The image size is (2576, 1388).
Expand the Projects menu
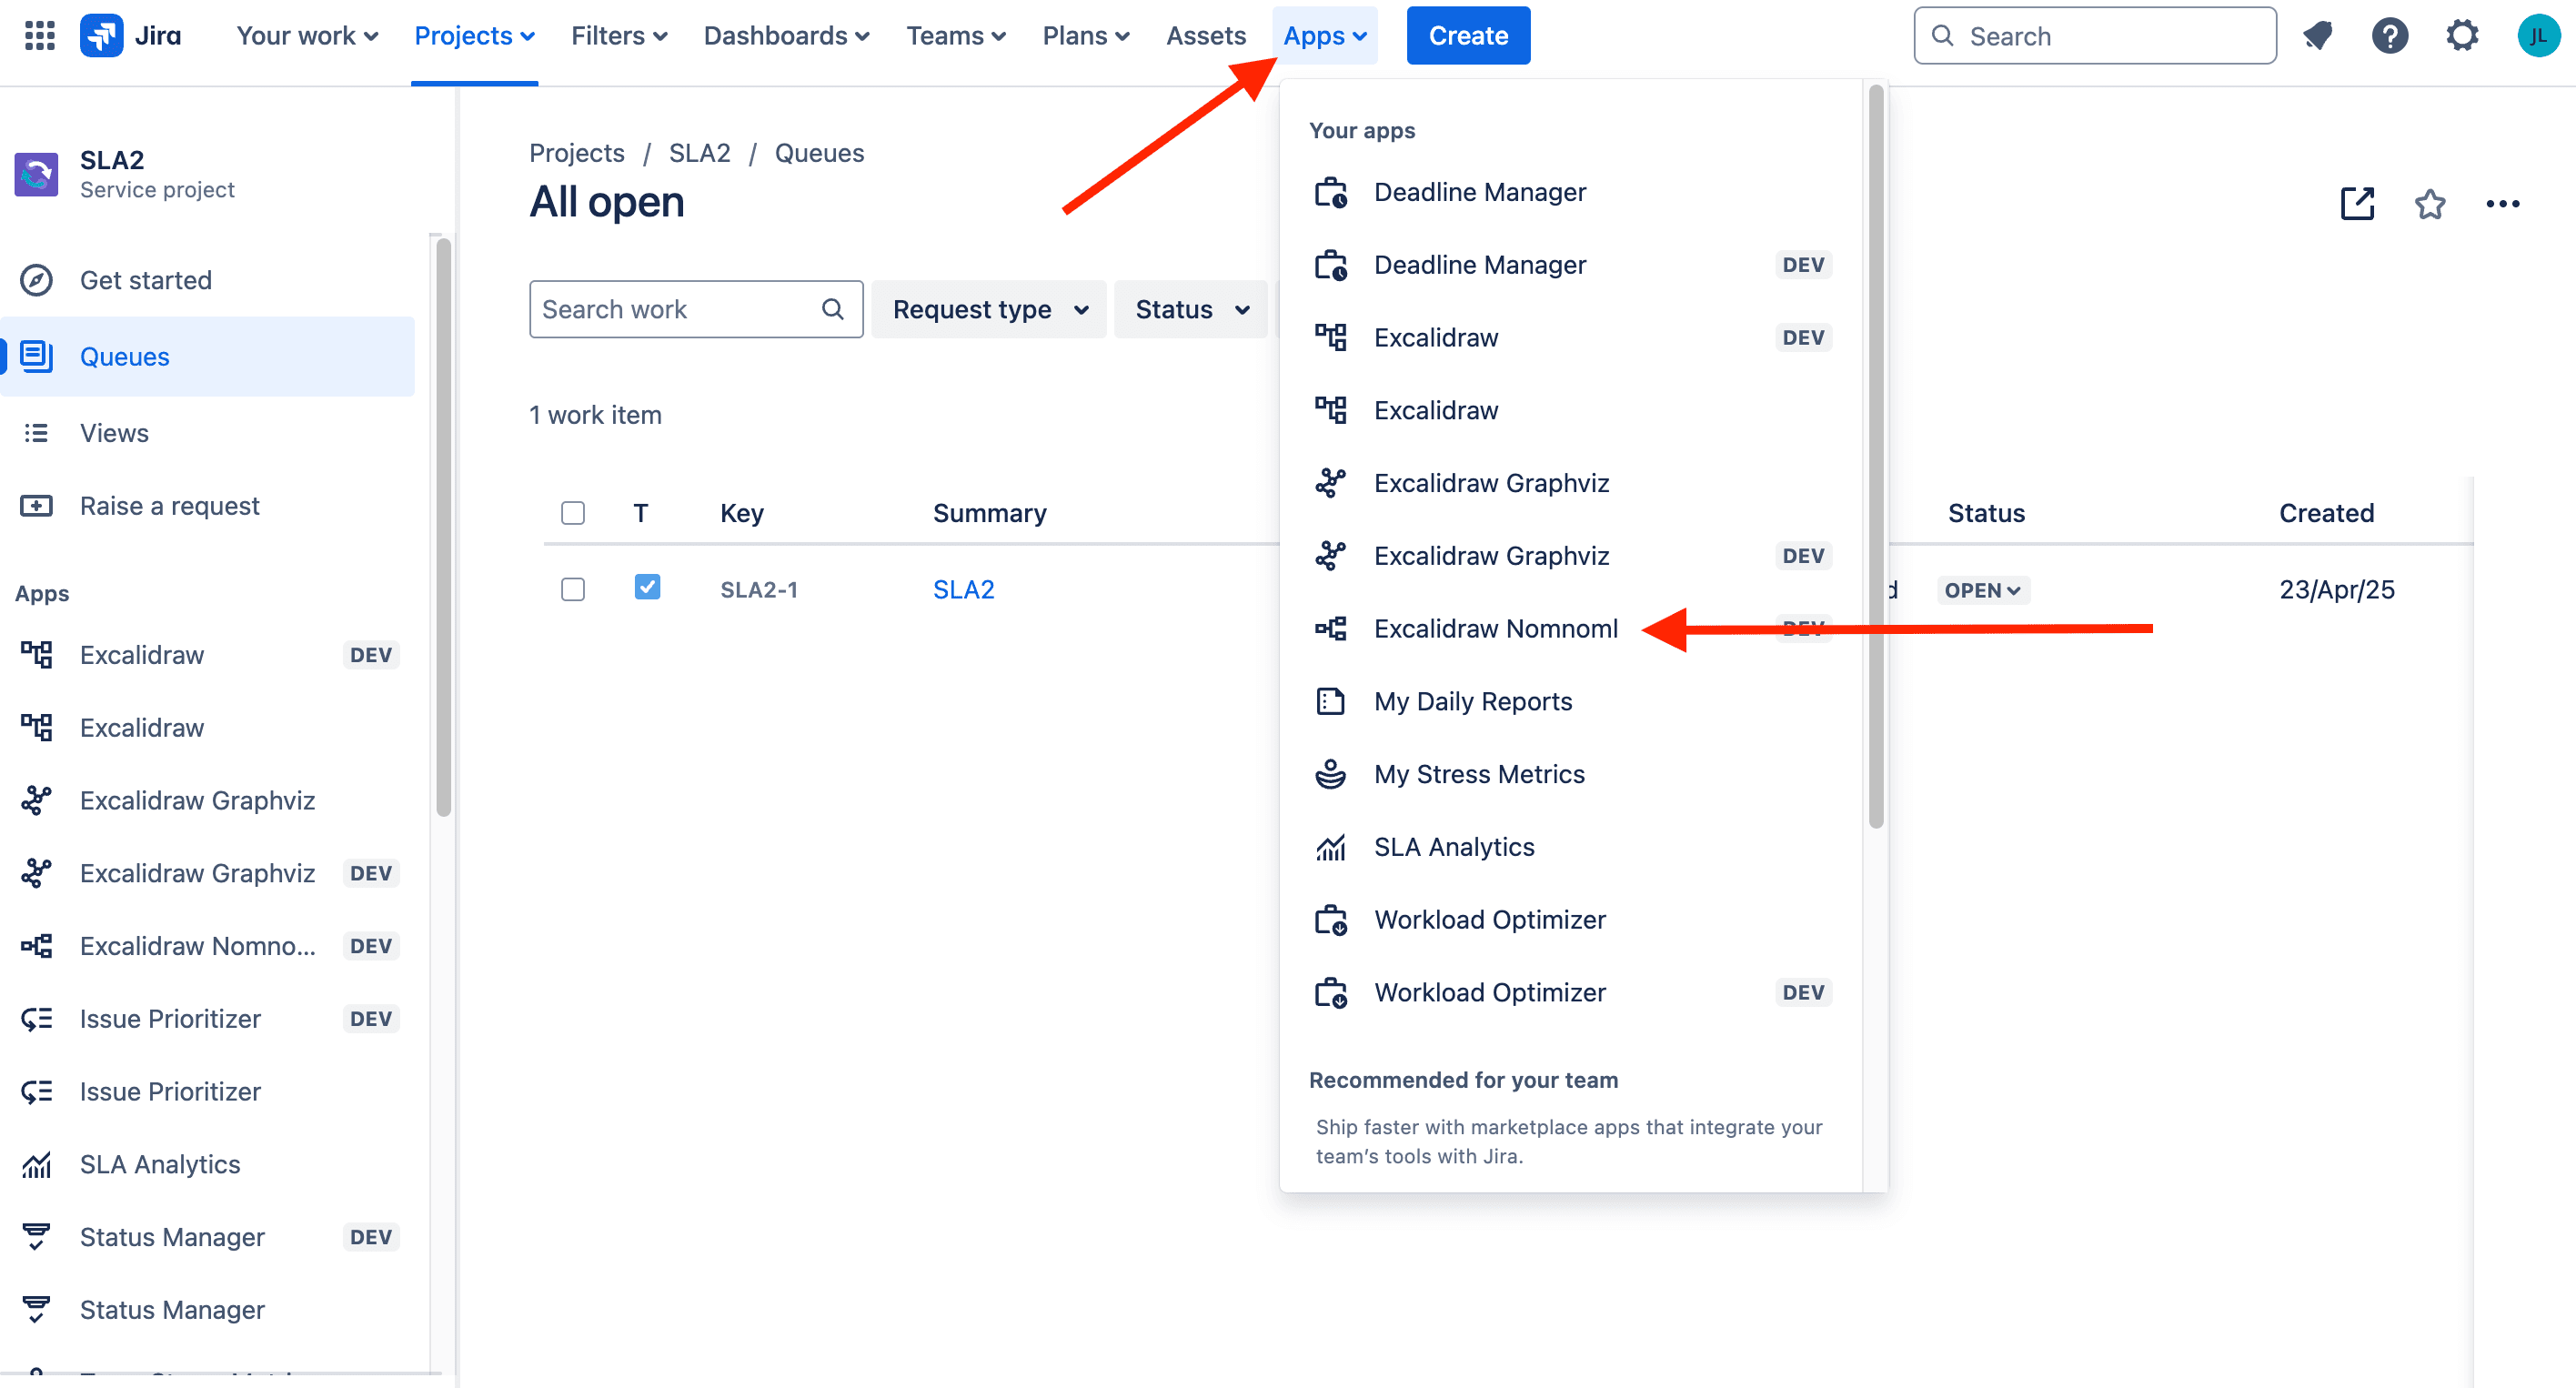pyautogui.click(x=474, y=36)
